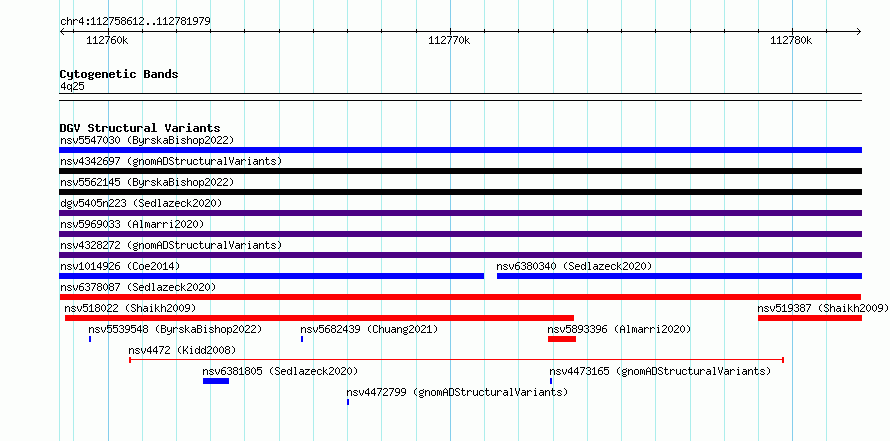Select the black nsv5562145 variant bar

460,192
